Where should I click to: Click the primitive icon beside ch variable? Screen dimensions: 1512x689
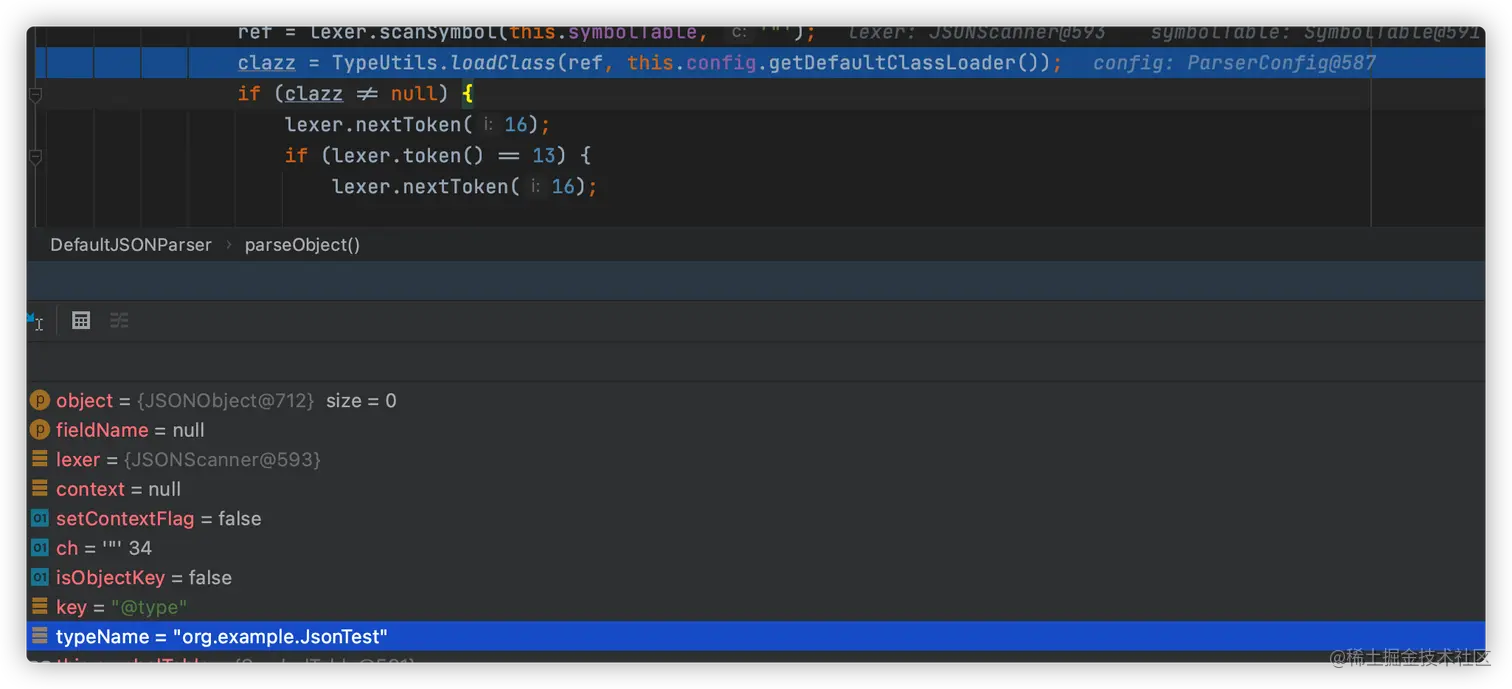(x=39, y=548)
